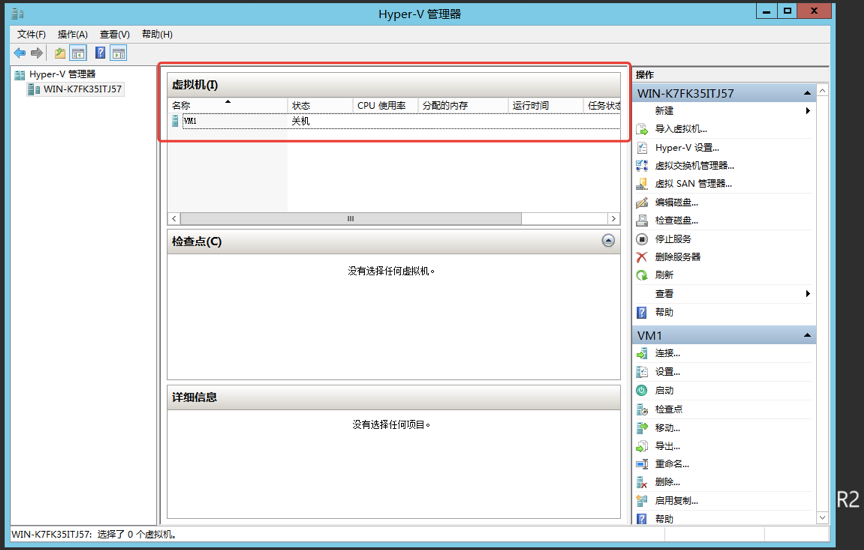
Task: Toggle the show/hide console tree icon
Action: [x=78, y=53]
